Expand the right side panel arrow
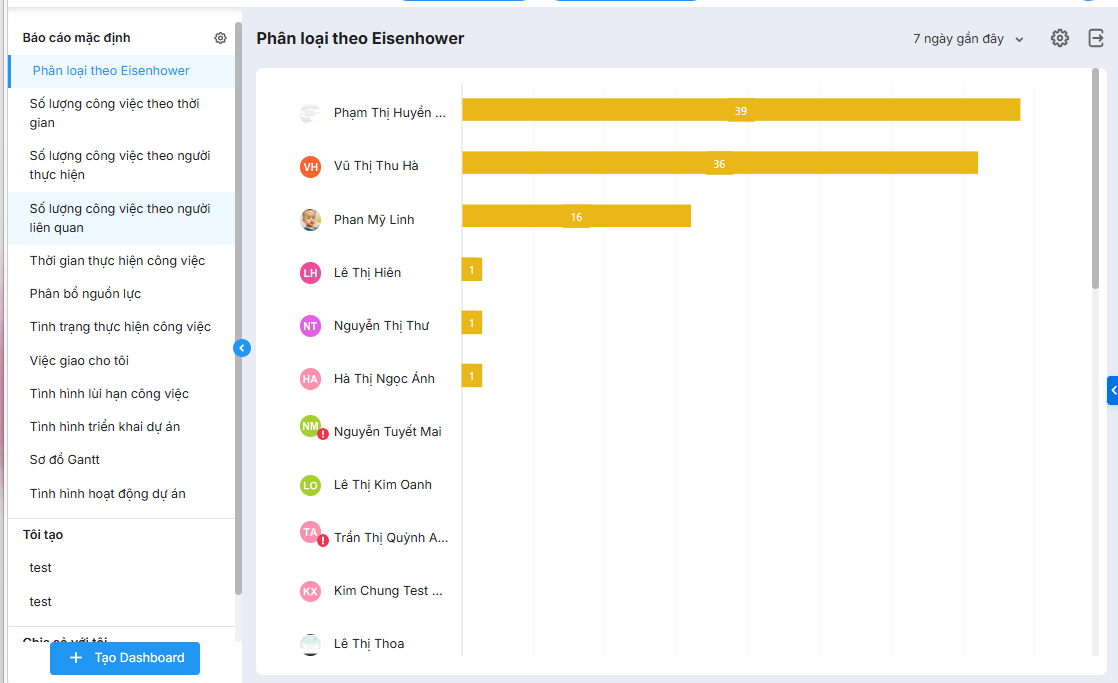Viewport: 1118px width, 683px height. (1112, 390)
